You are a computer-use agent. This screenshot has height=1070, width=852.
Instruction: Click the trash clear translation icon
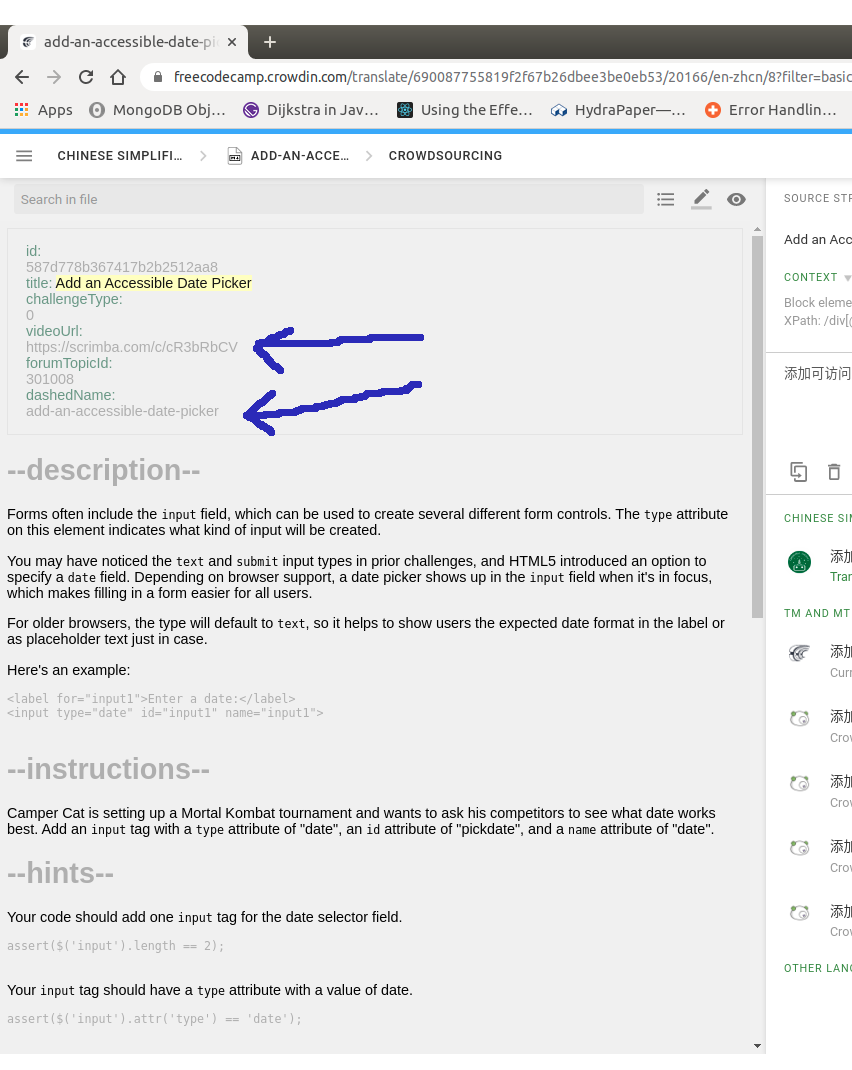tap(834, 472)
